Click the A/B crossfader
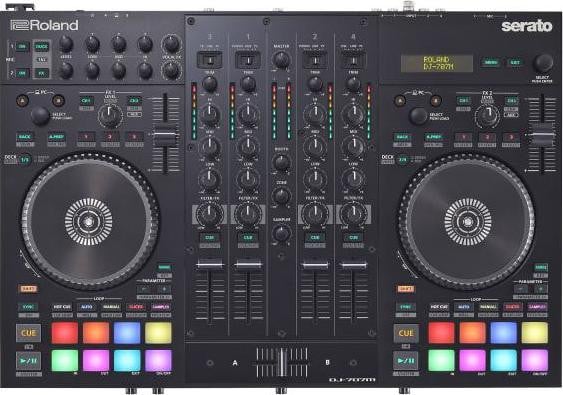The height and width of the screenshot is (395, 563). click(x=282, y=363)
